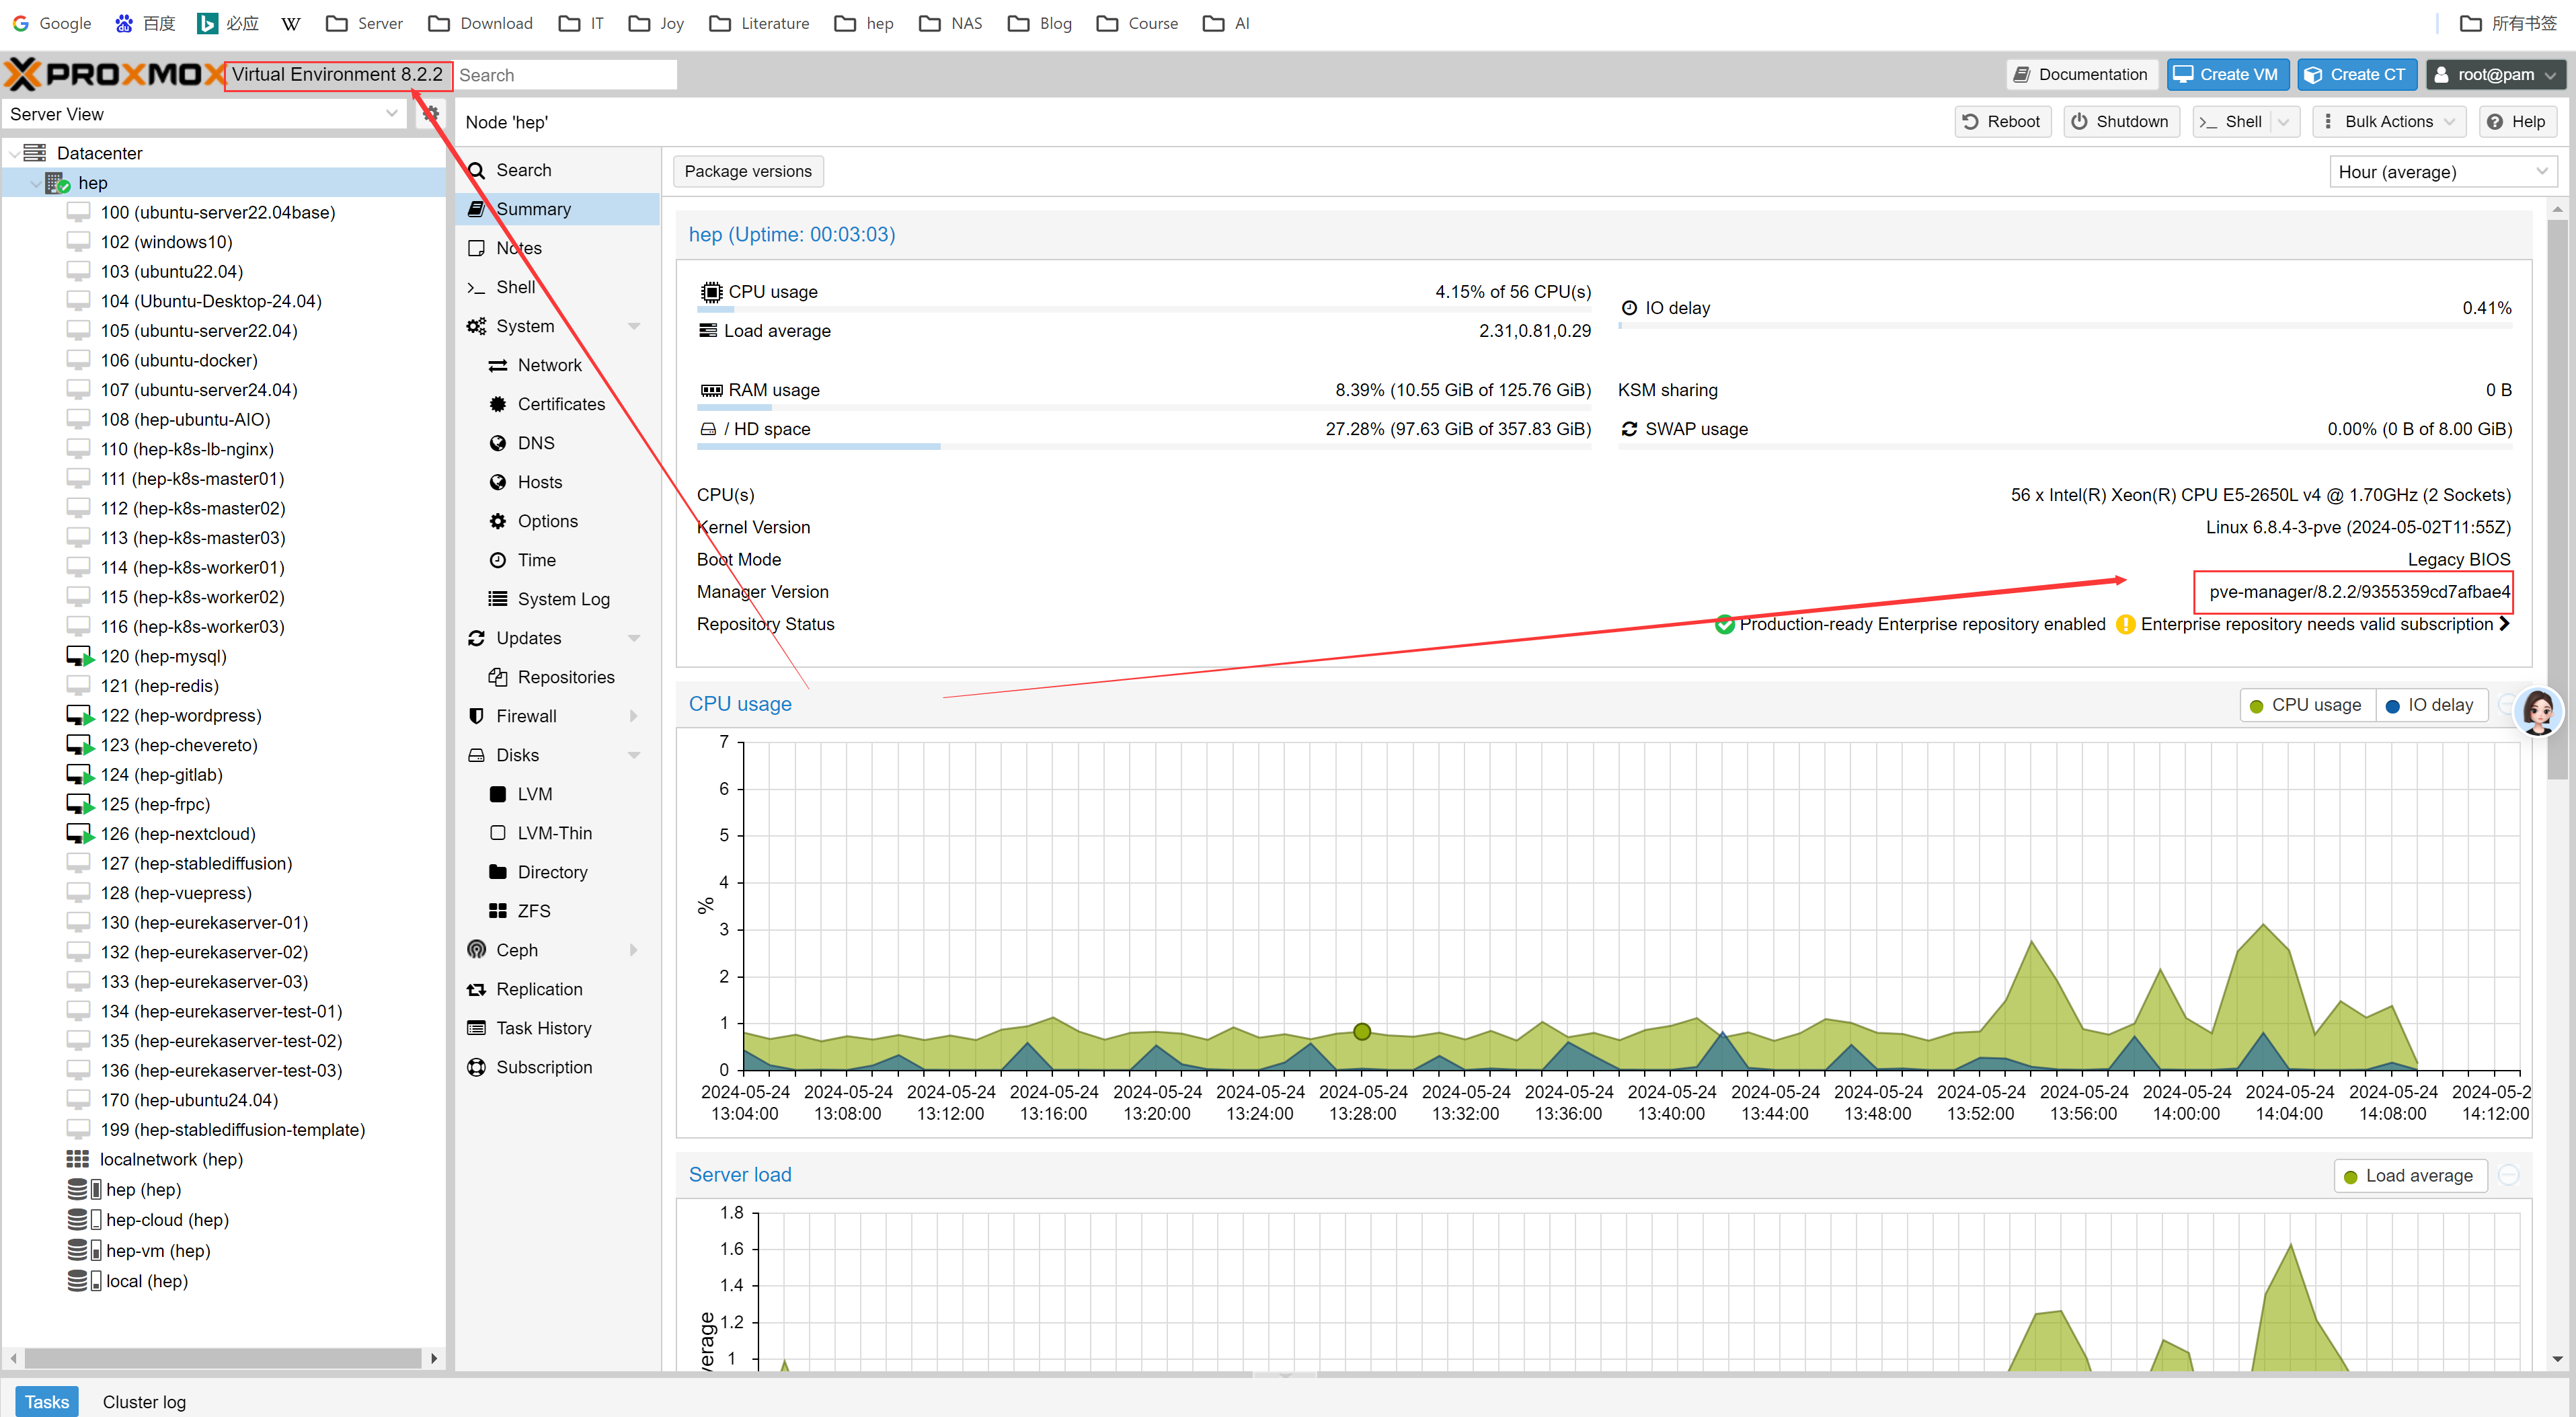This screenshot has width=2576, height=1417.
Task: Open Time clock icon
Action: 497,560
